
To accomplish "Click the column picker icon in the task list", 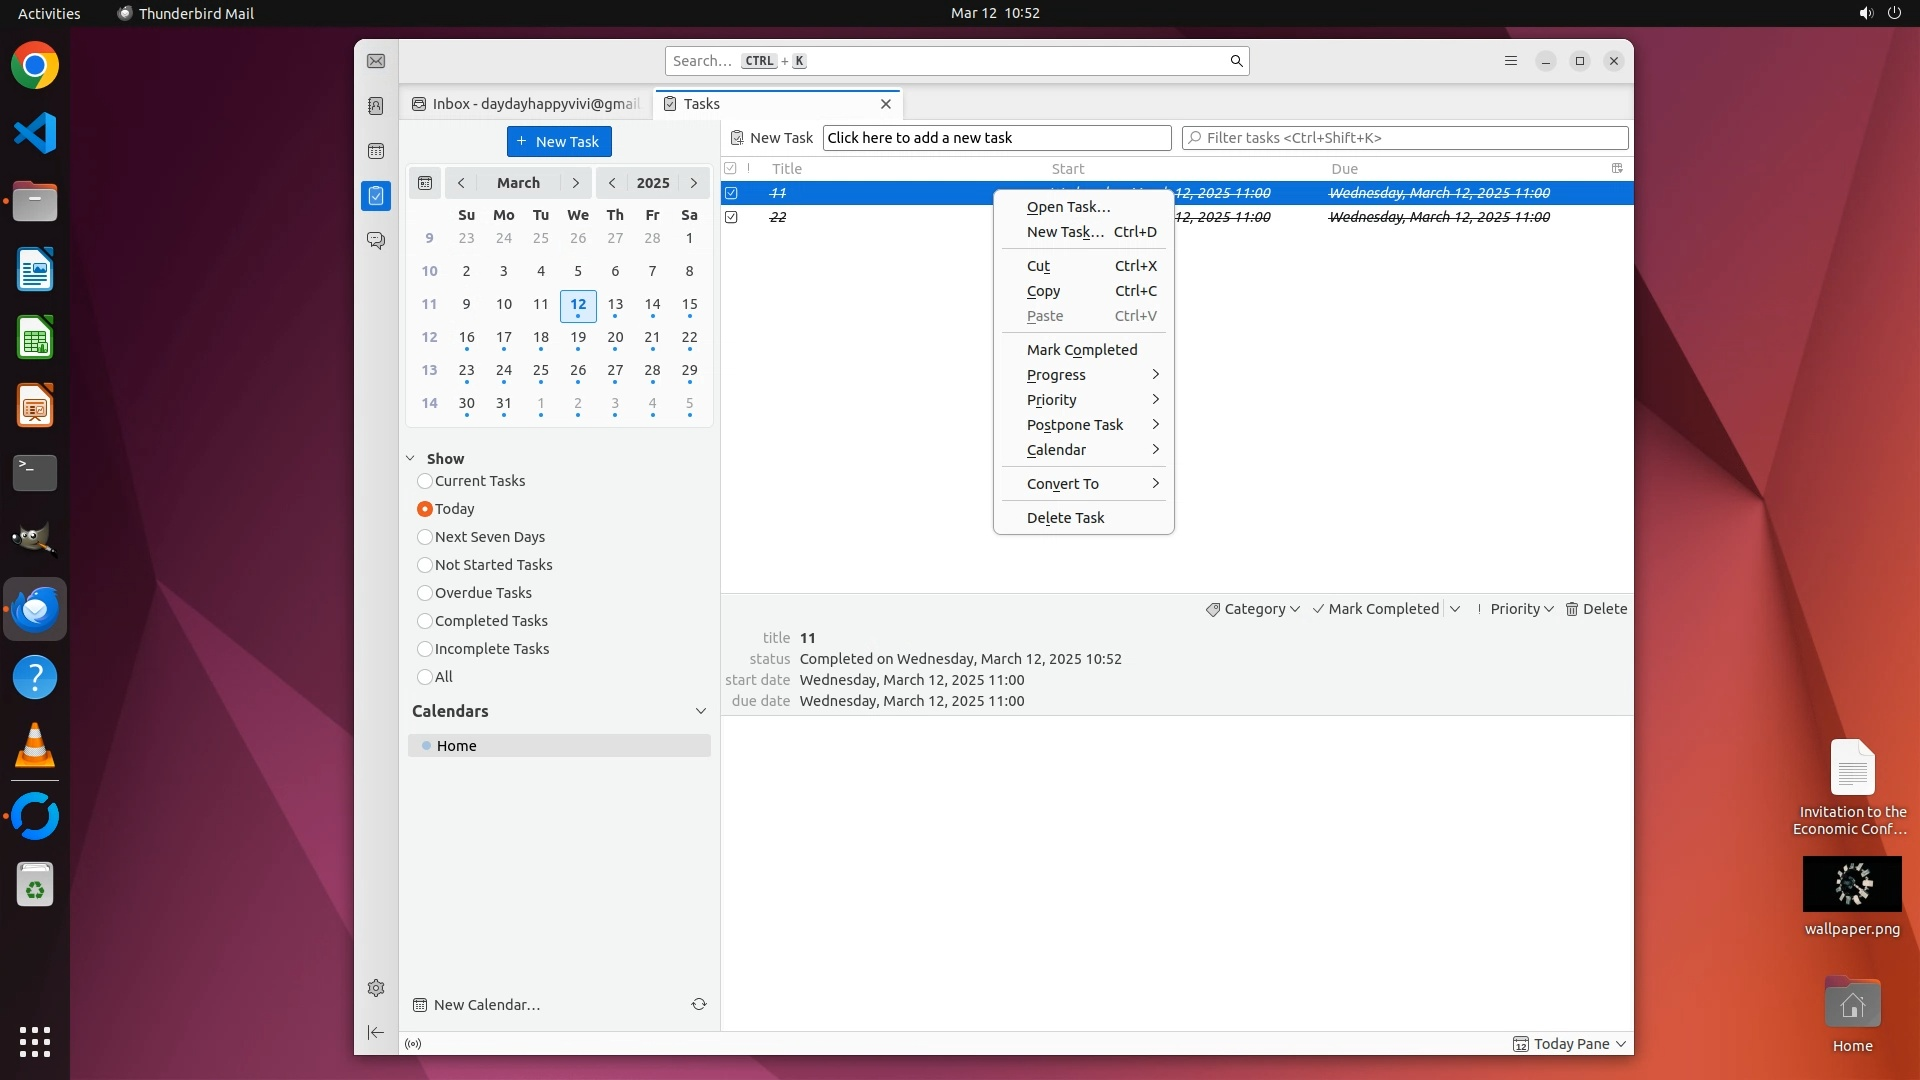I will pyautogui.click(x=1617, y=168).
